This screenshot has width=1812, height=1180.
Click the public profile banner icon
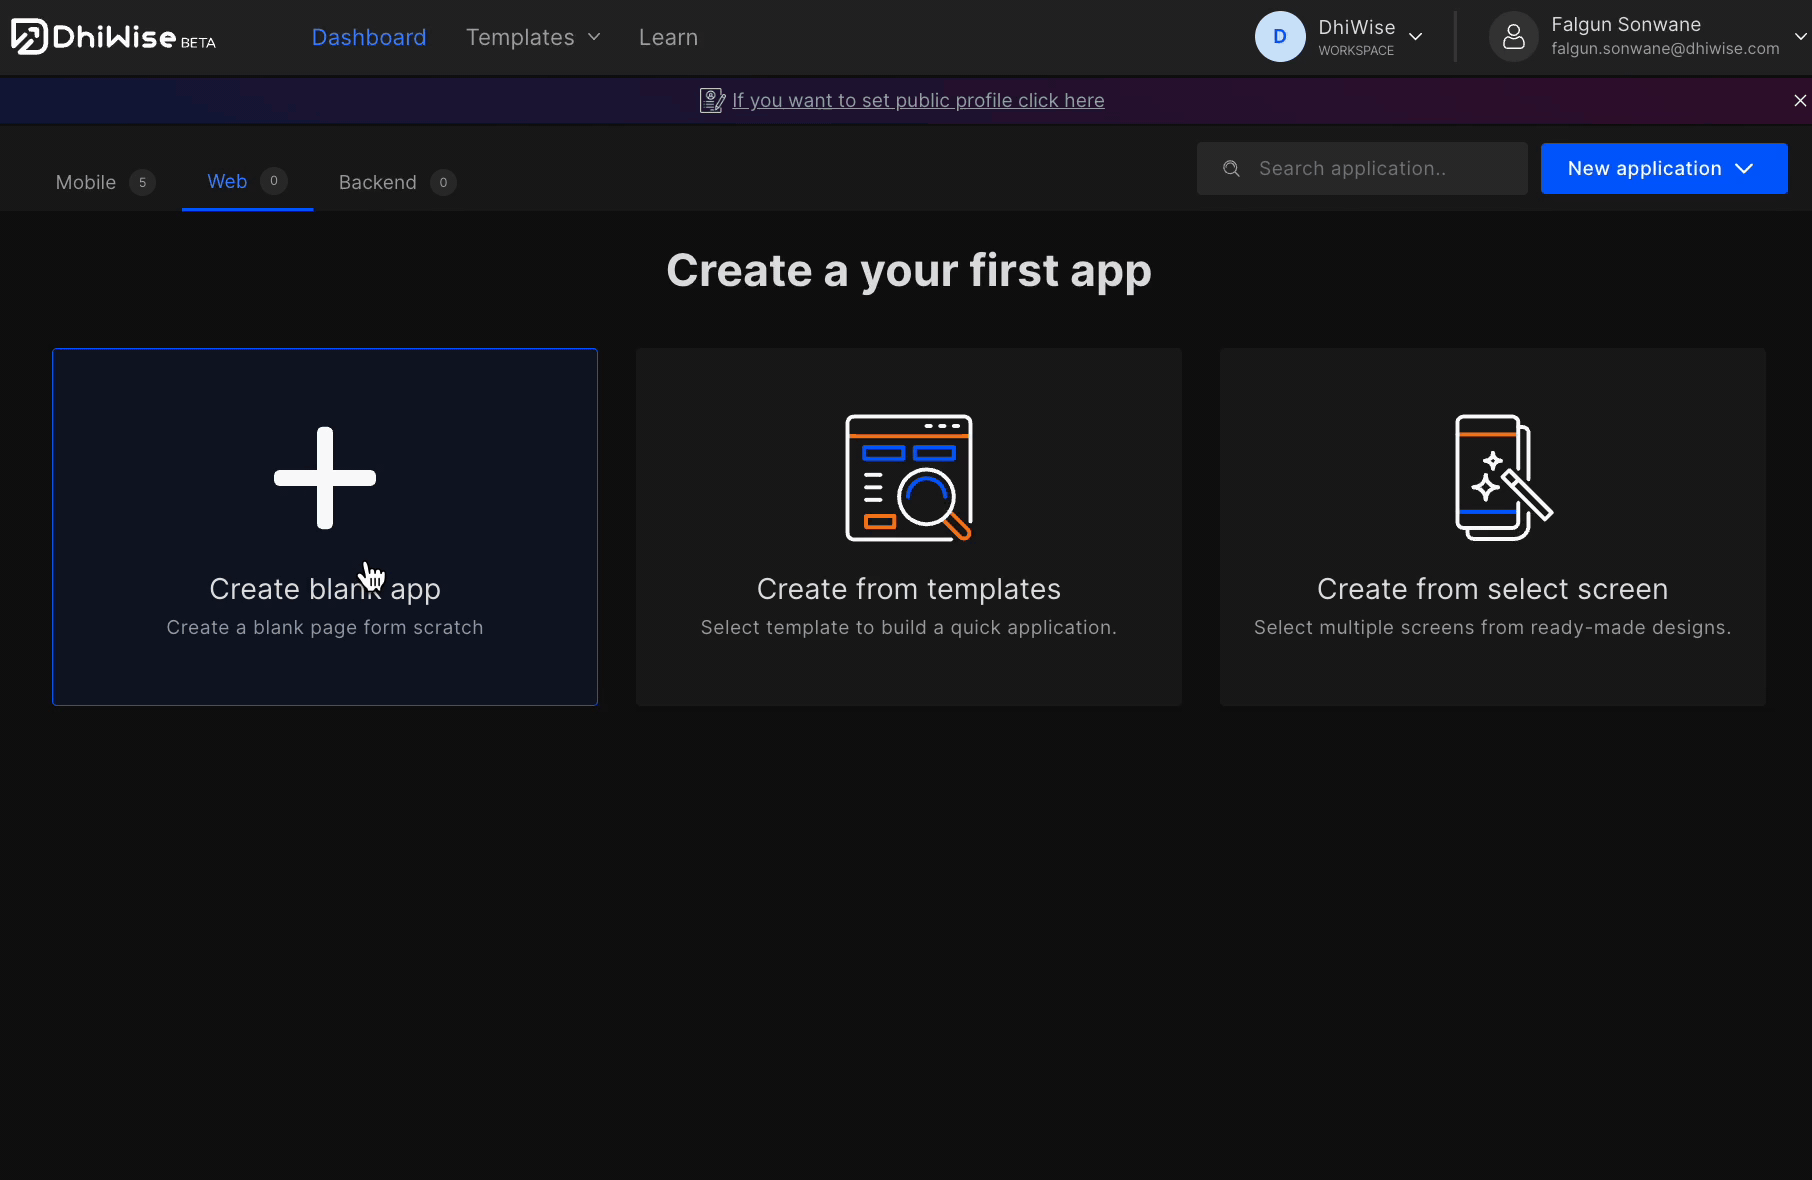(x=712, y=100)
